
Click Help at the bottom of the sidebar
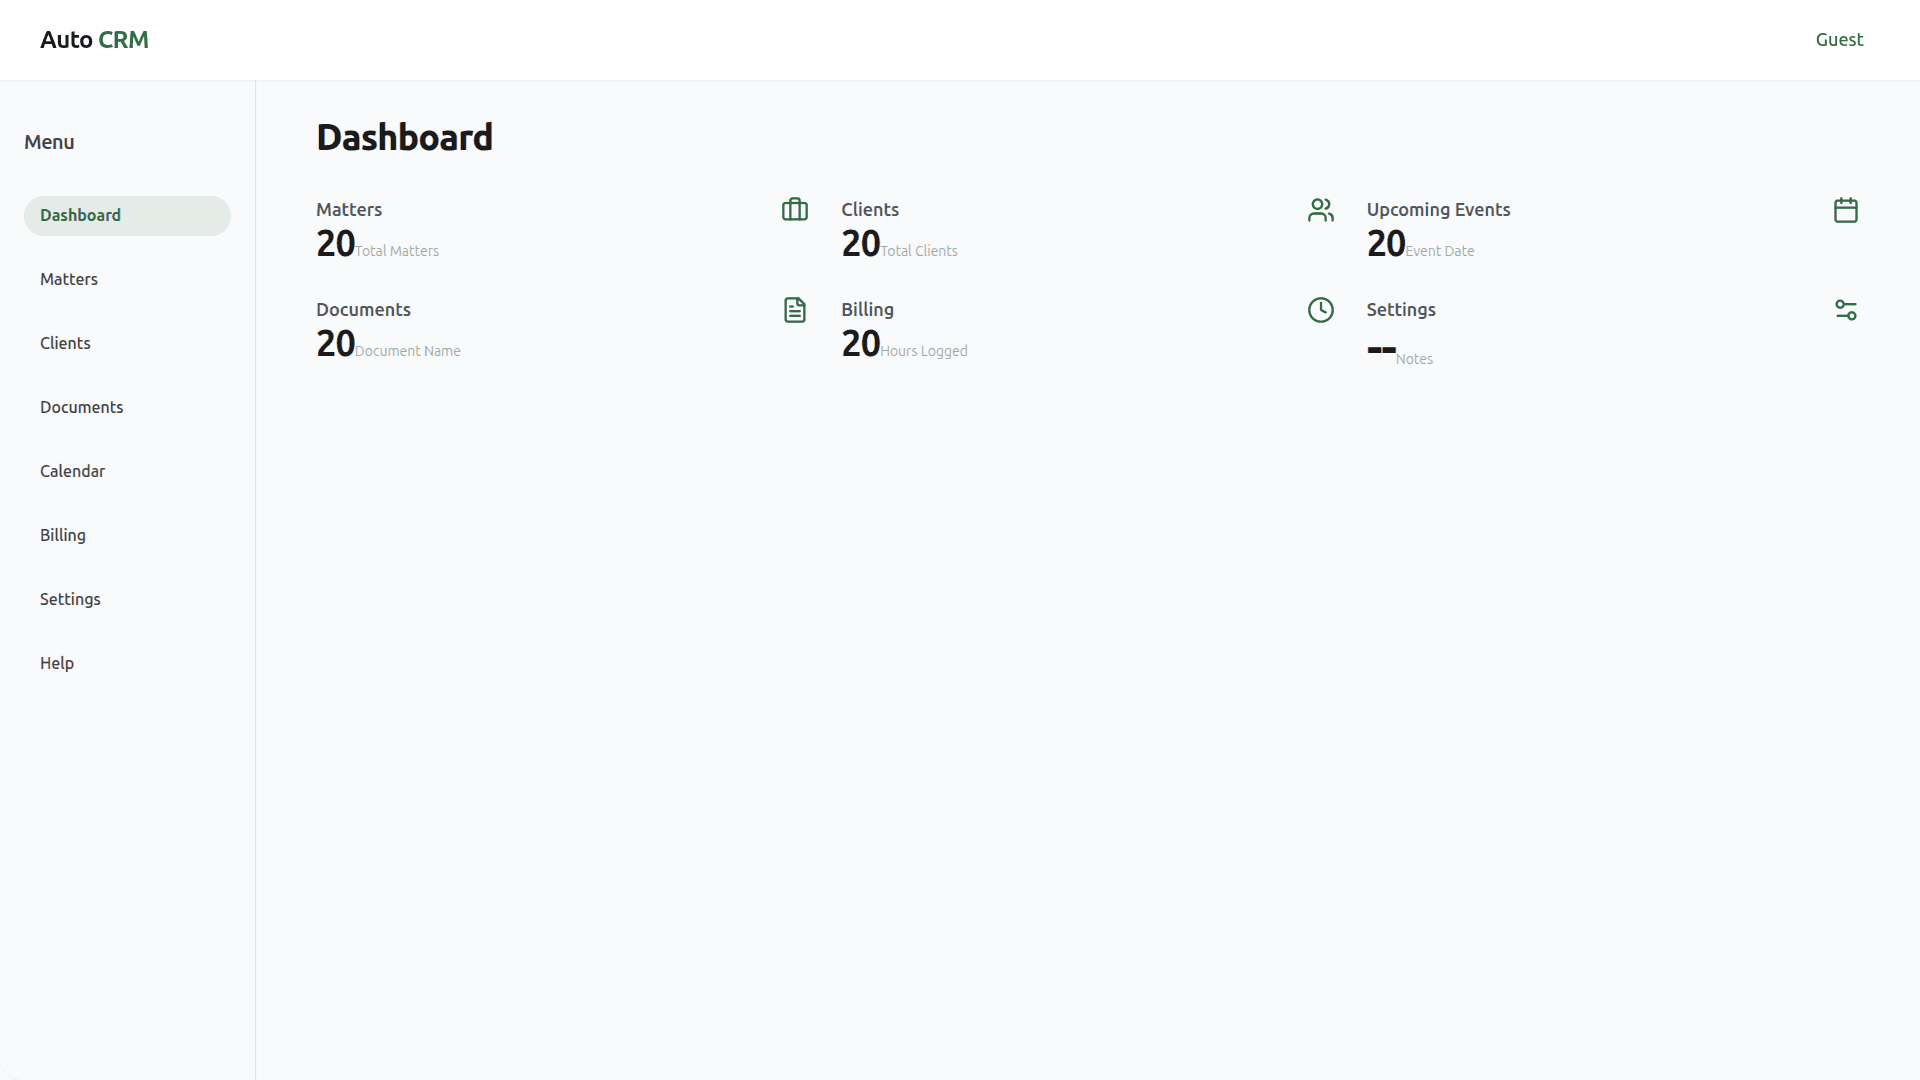tap(56, 663)
